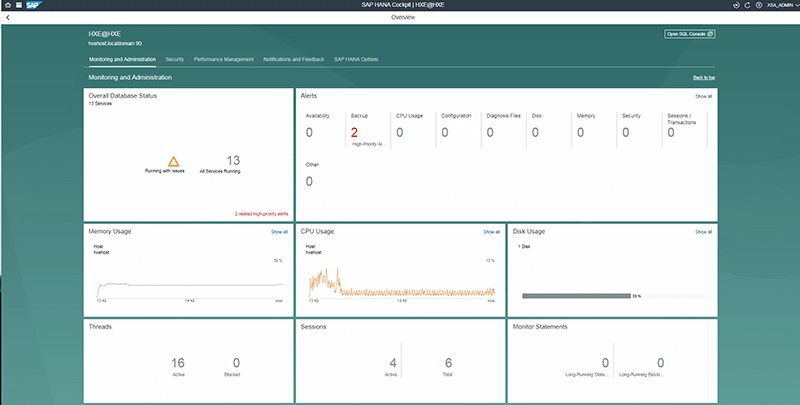Click the Sessions card title
The height and width of the screenshot is (405, 800).
[314, 327]
